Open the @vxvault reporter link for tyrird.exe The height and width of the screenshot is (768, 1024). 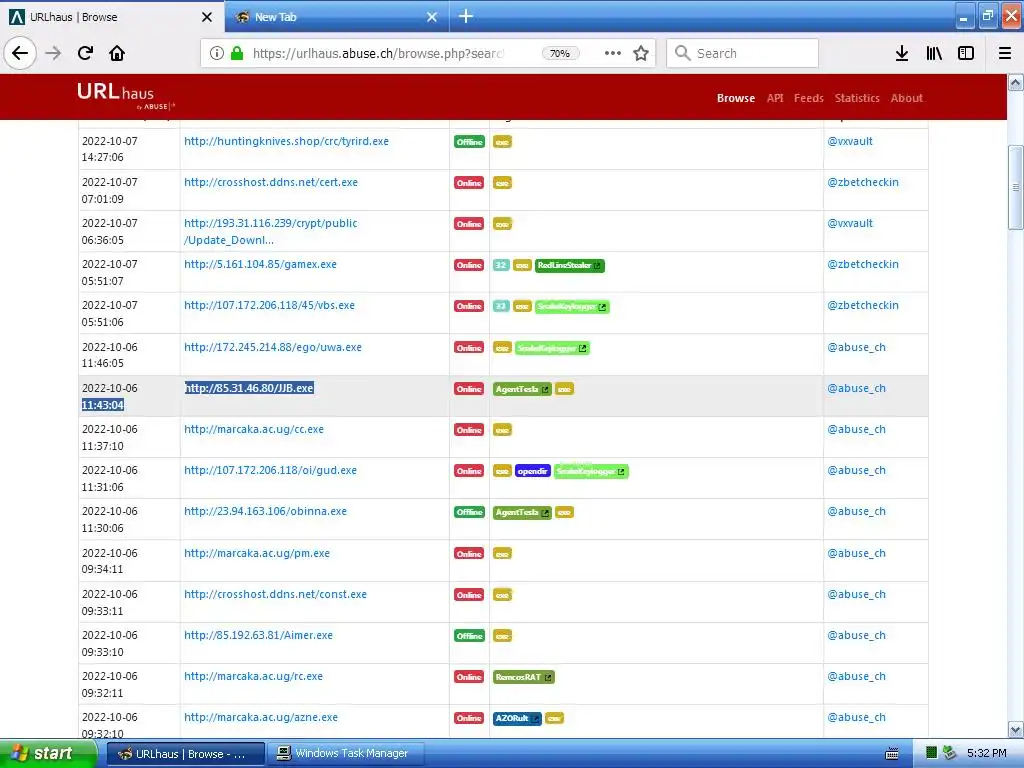(x=850, y=141)
